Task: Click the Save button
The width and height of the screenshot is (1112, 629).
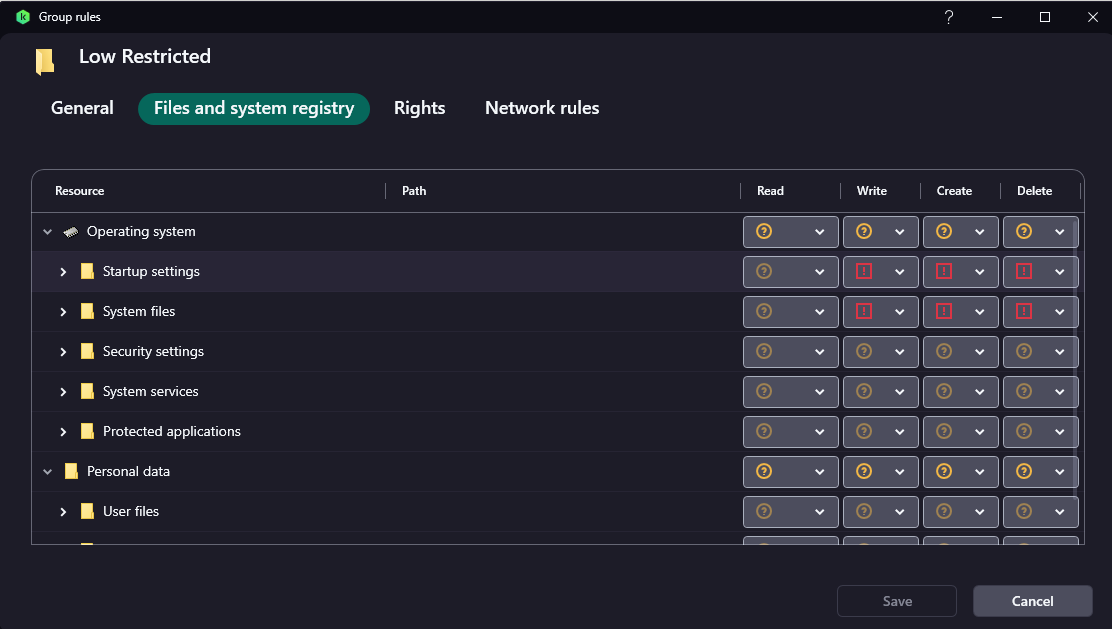Action: (x=897, y=601)
